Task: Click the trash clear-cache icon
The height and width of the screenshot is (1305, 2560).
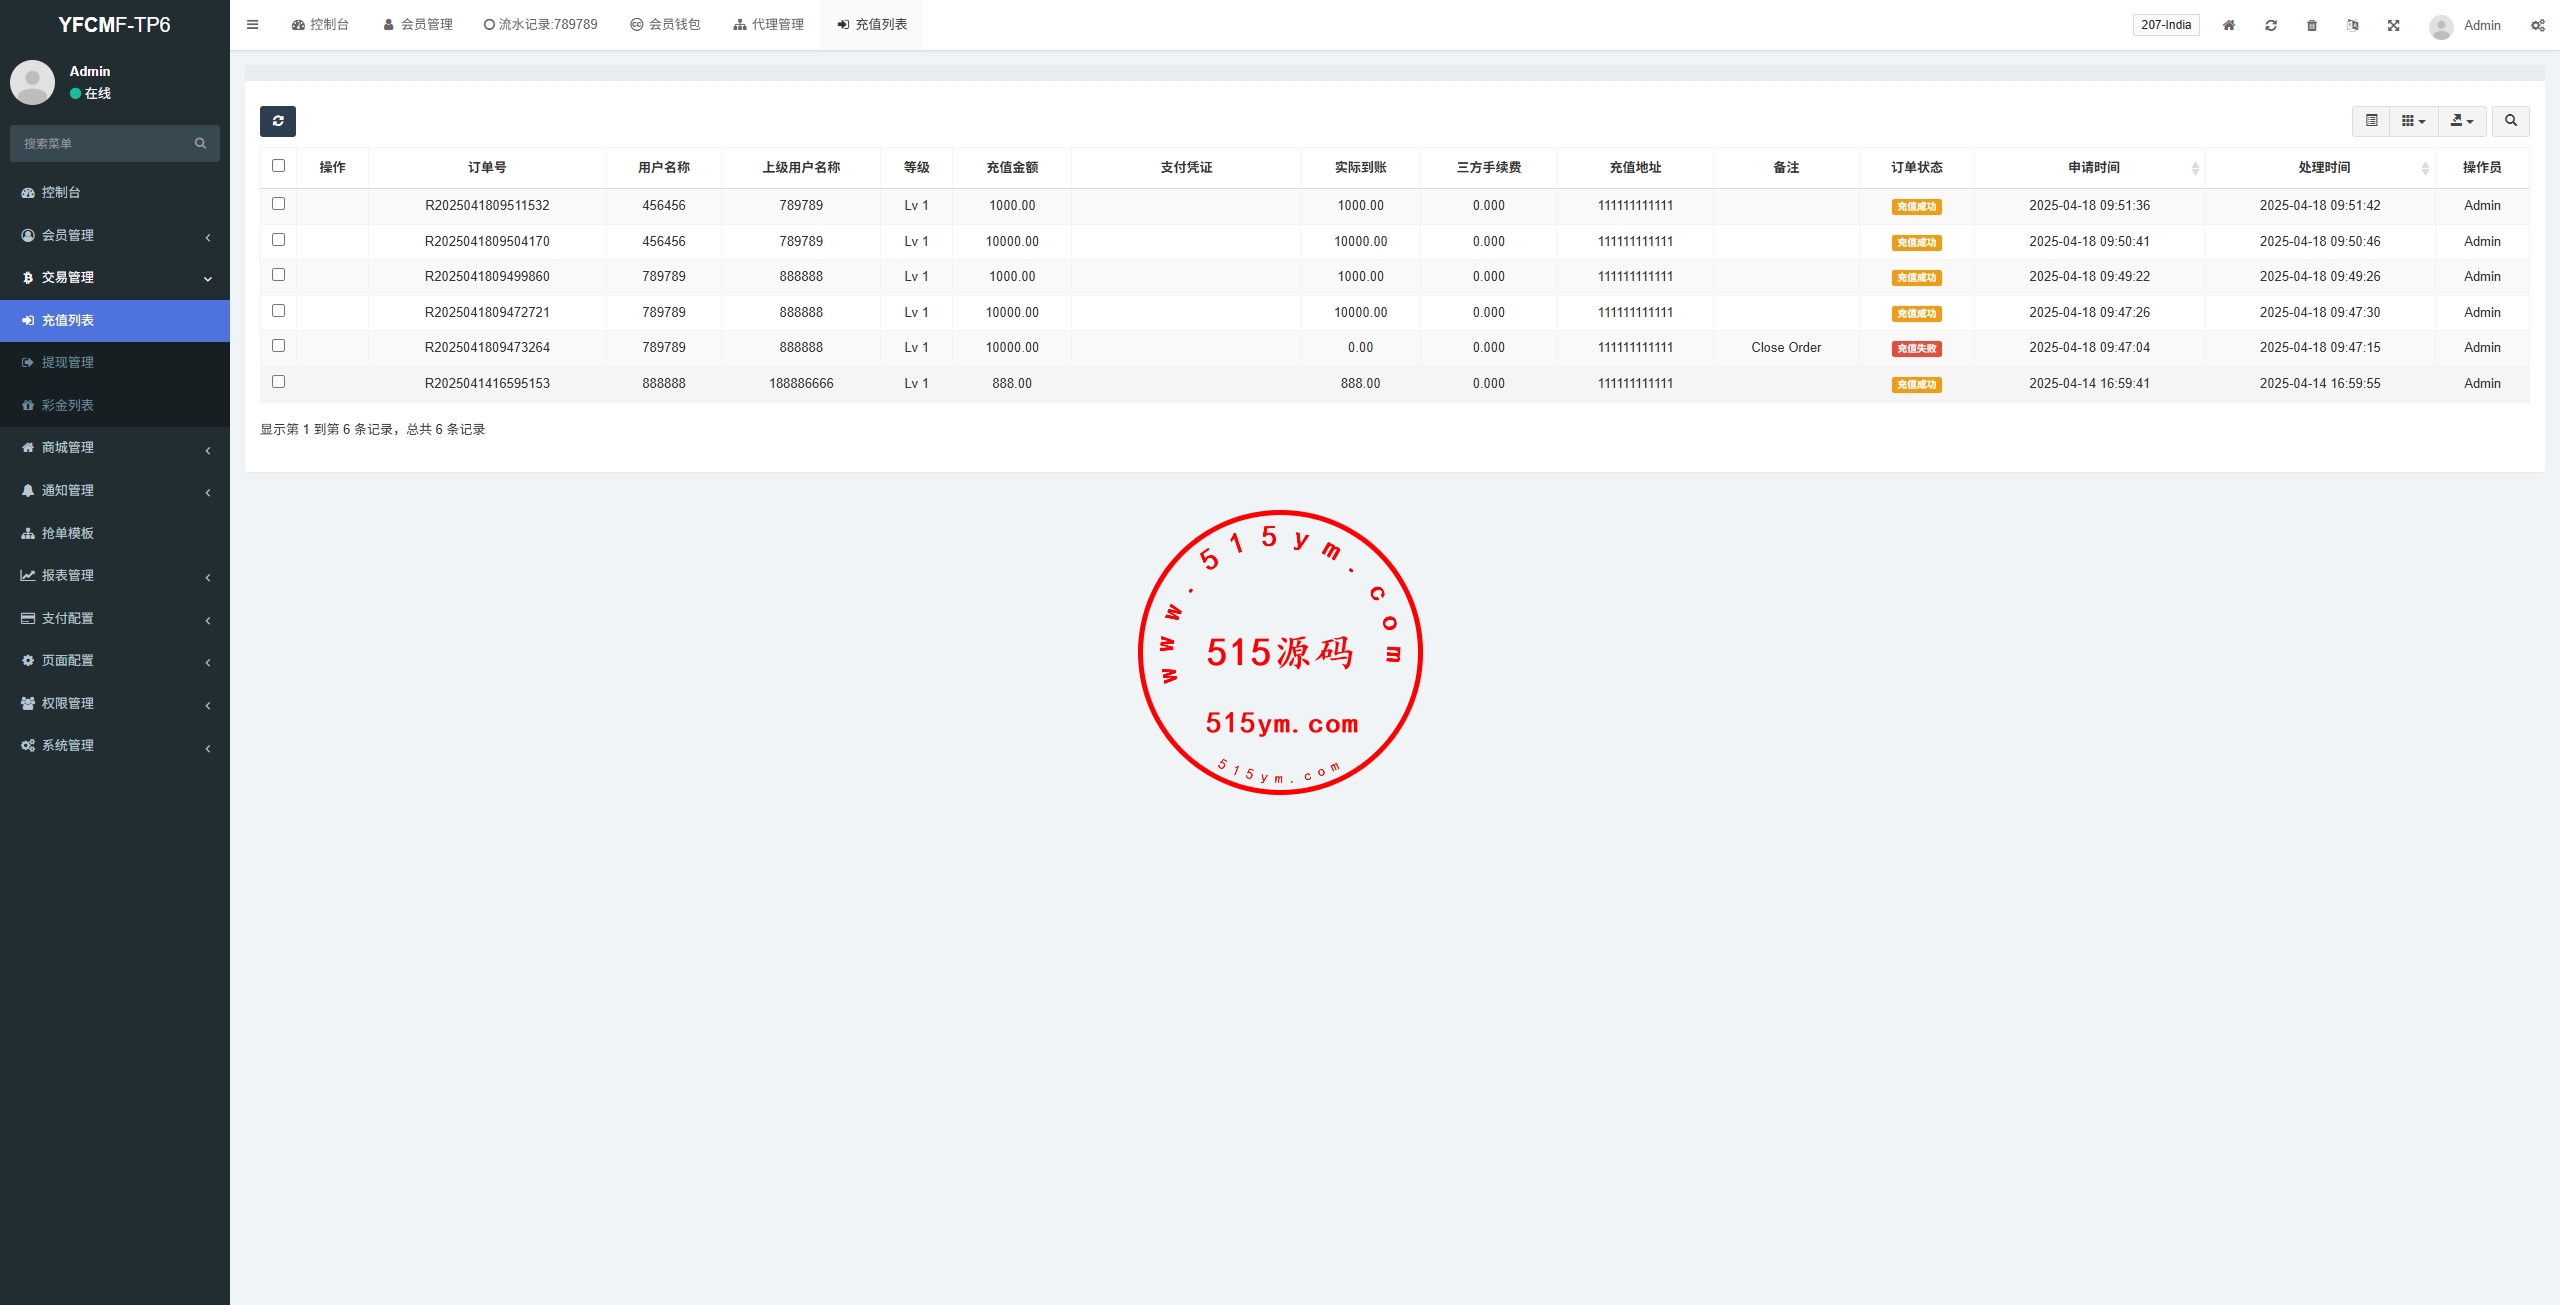Action: (2312, 25)
